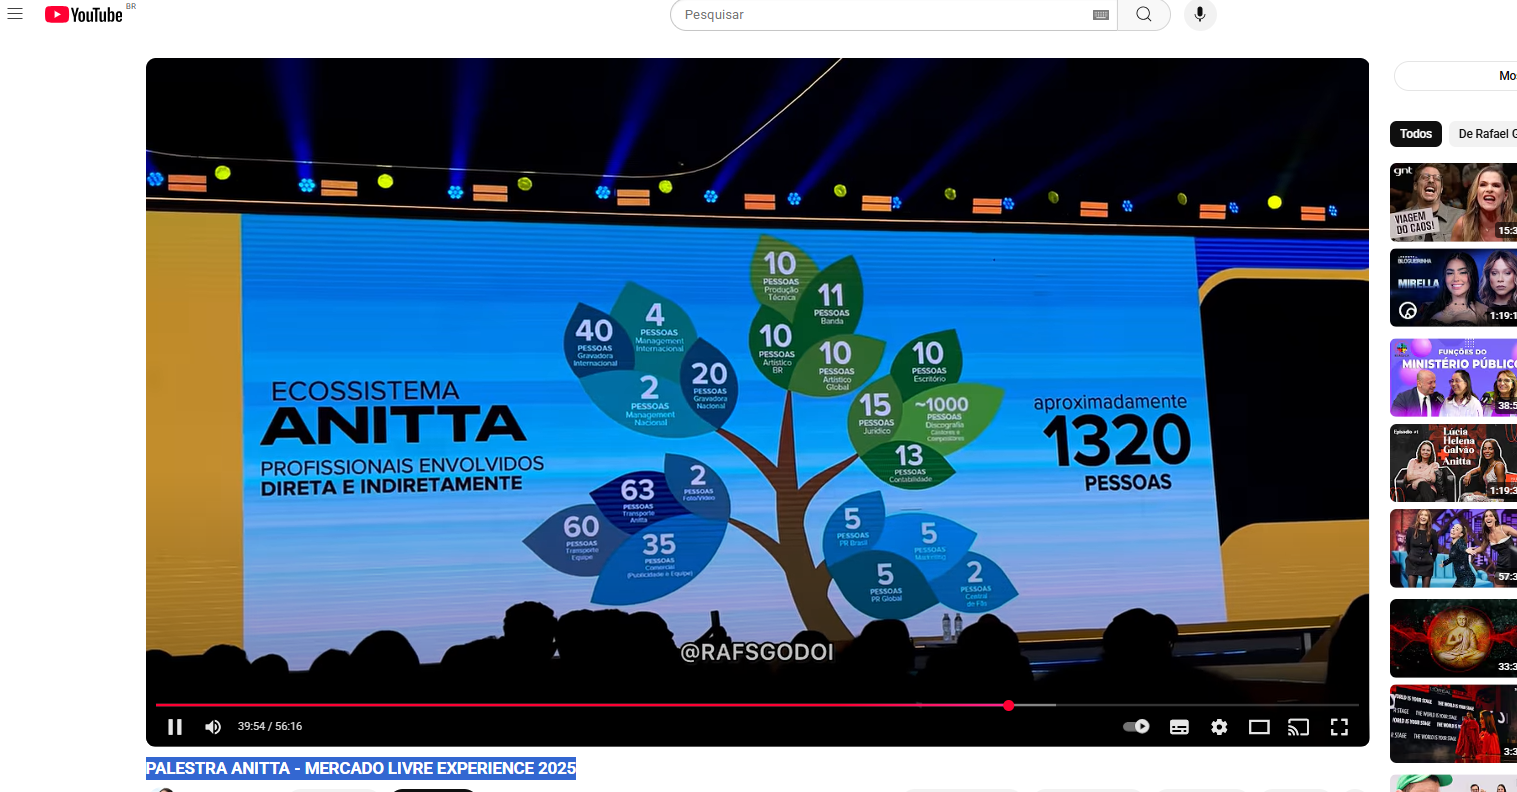Click the red progress bar scrubber
The height and width of the screenshot is (792, 1517).
pyautogui.click(x=1008, y=706)
